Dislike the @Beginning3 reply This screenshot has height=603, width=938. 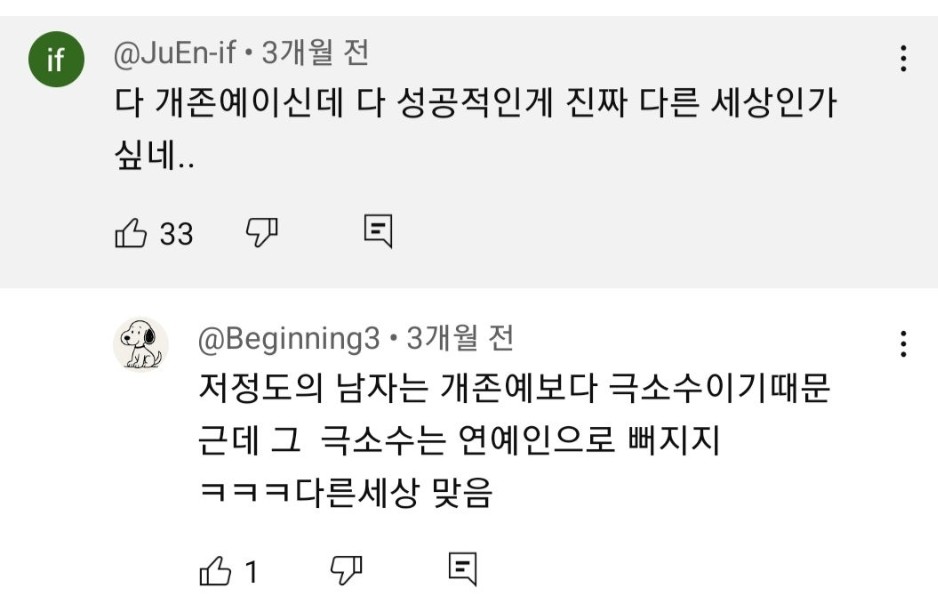click(x=345, y=570)
